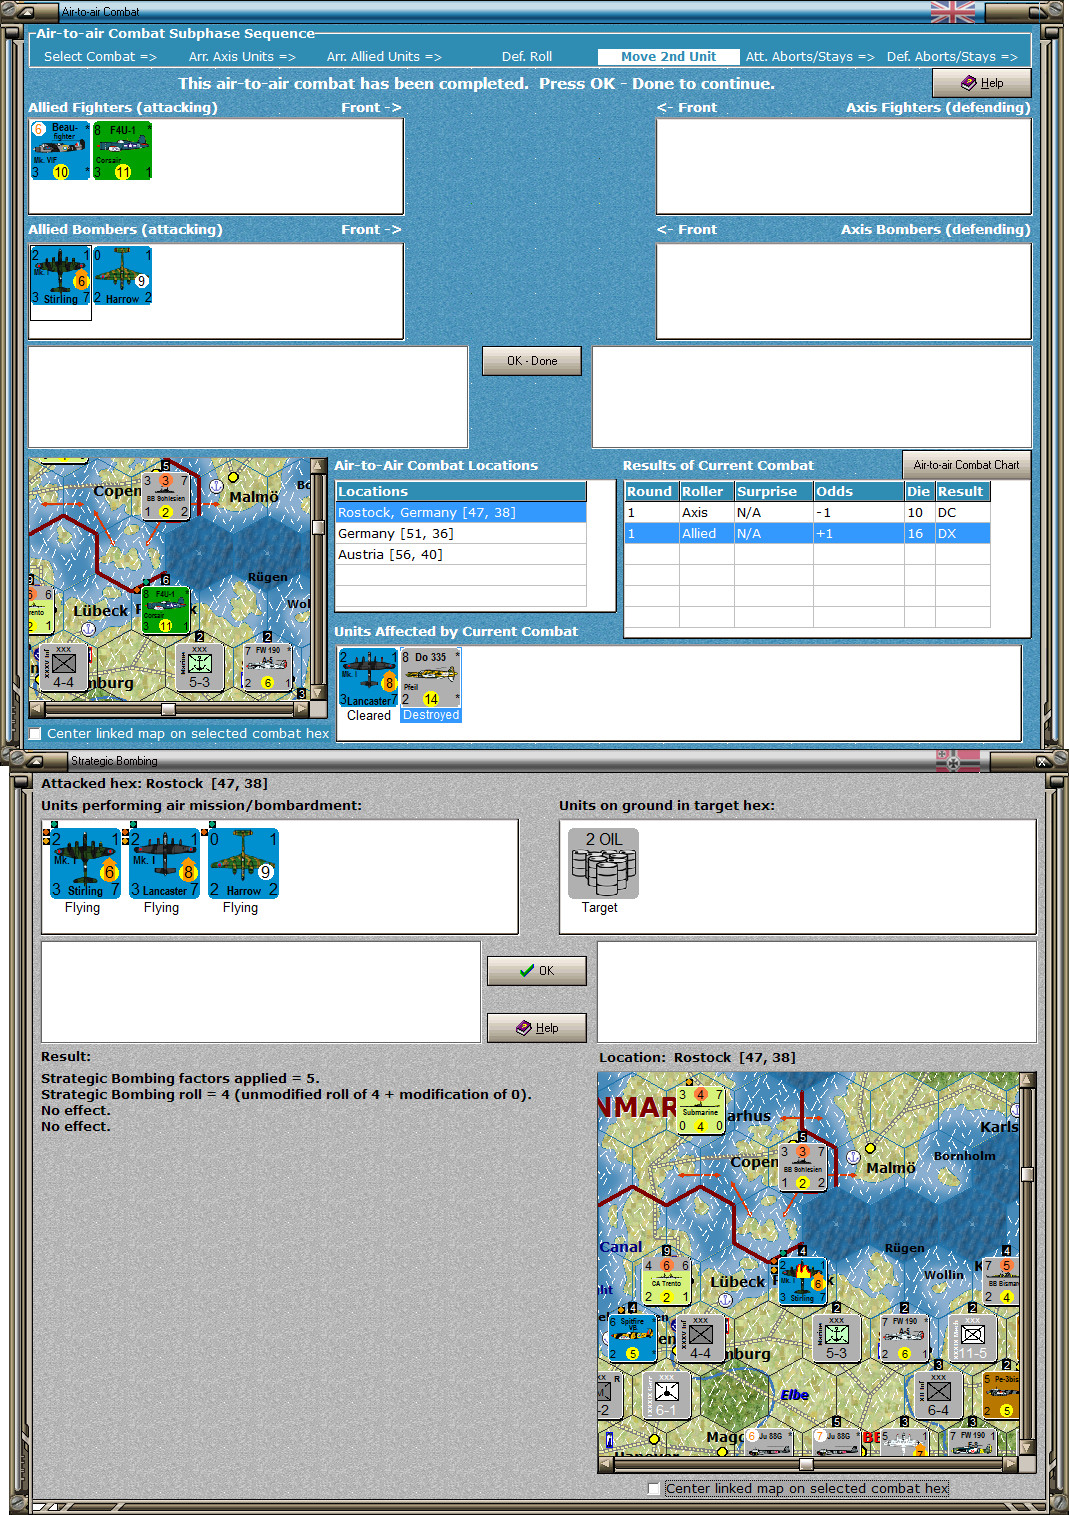Screen dimensions: 1069x1515
Task: Click the 5-3 counter on lower map
Action: [x=837, y=1338]
